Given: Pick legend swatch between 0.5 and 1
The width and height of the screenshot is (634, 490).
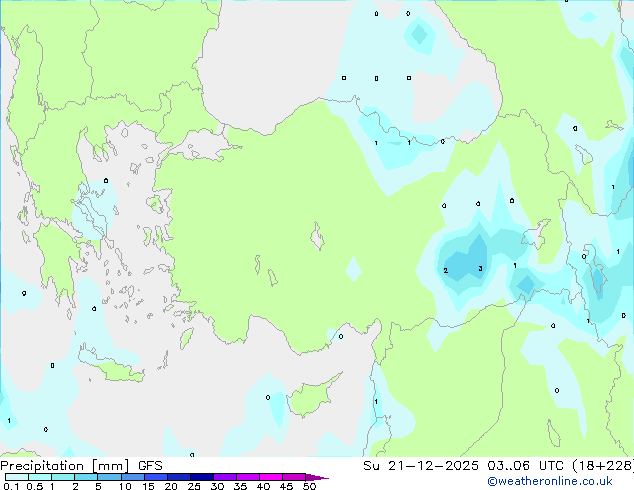Looking at the screenshot, I should 40,477.
